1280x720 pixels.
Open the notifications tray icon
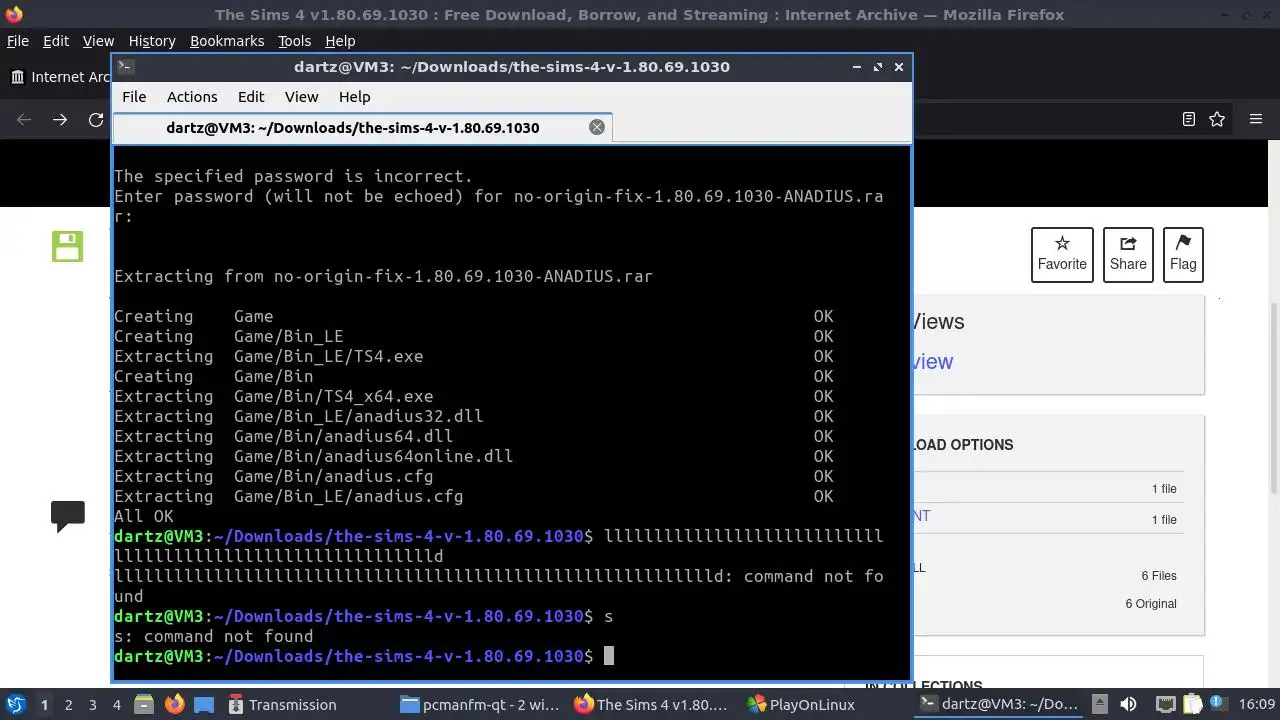(x=1217, y=705)
